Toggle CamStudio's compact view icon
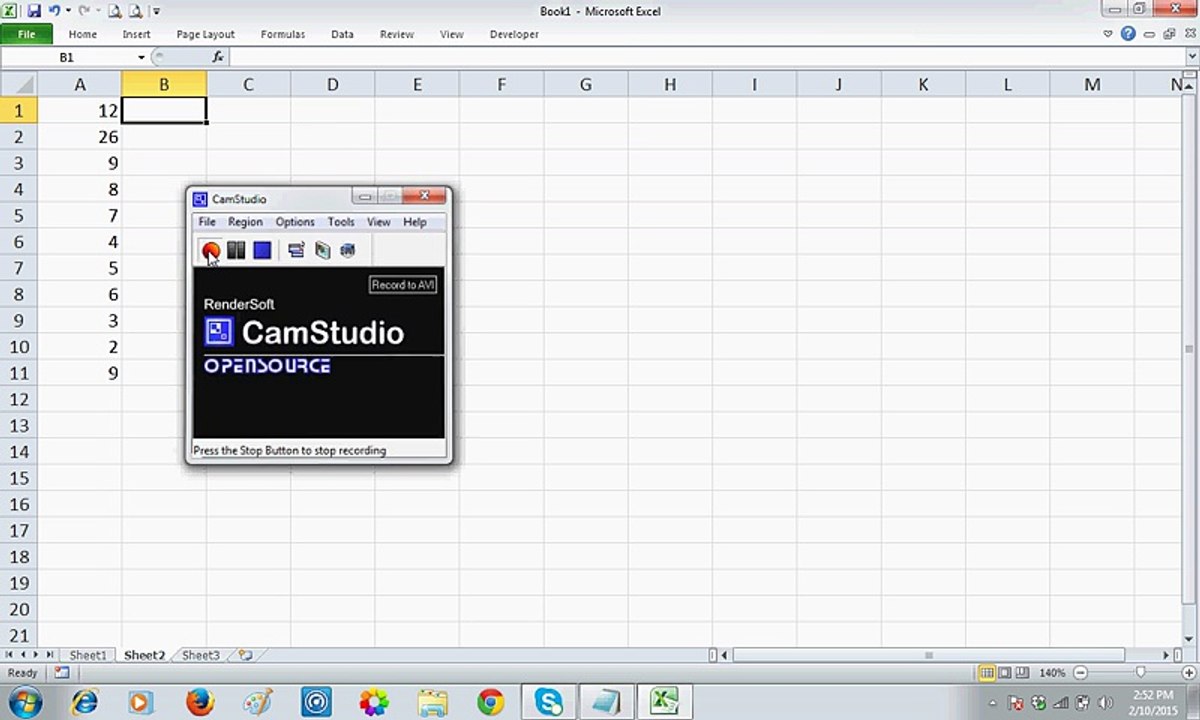1200x720 pixels. point(296,250)
